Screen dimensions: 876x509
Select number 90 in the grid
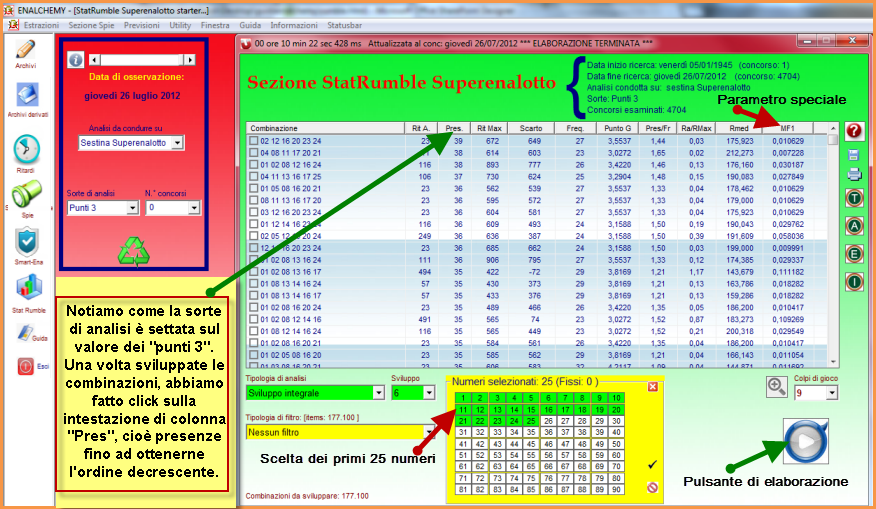[x=616, y=489]
